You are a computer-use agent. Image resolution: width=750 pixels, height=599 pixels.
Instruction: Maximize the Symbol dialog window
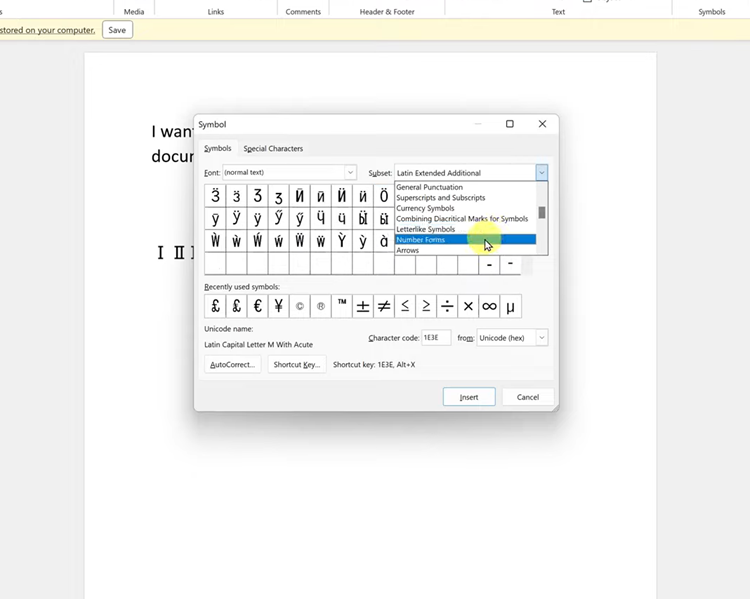click(510, 124)
